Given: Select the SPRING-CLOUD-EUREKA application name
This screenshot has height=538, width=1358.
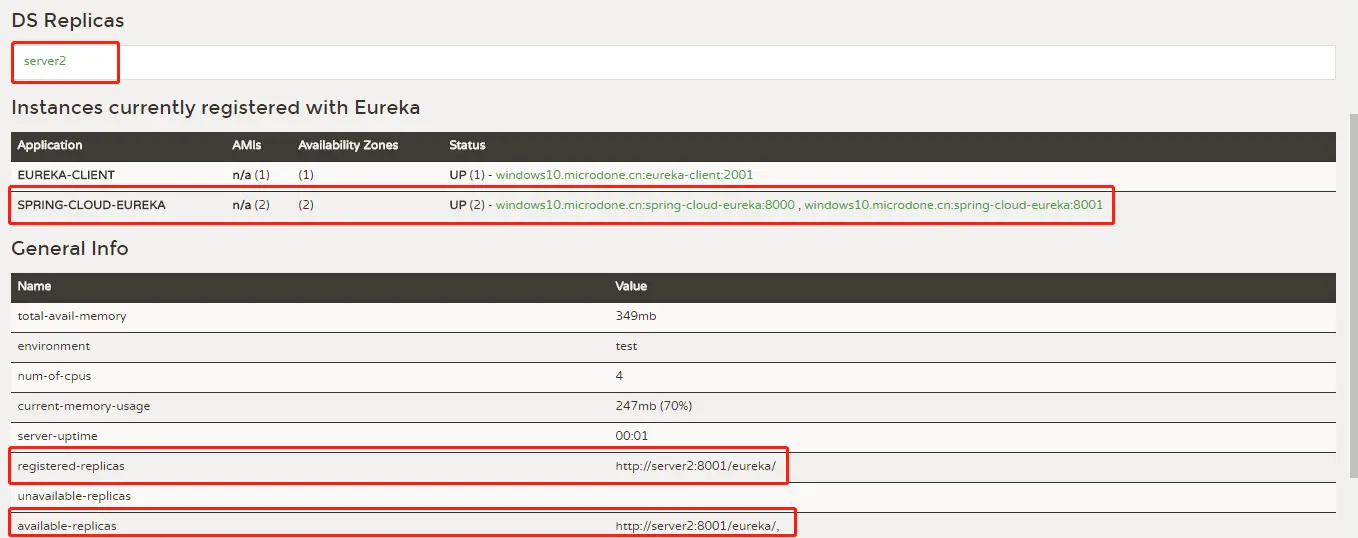Looking at the screenshot, I should point(91,205).
